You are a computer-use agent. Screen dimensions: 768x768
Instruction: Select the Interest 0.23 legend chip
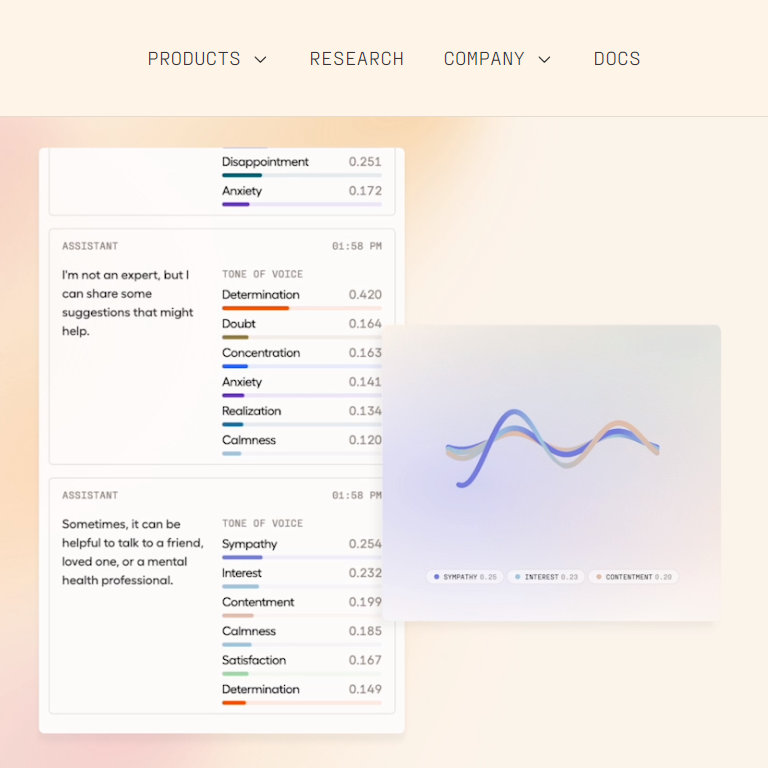[546, 577]
